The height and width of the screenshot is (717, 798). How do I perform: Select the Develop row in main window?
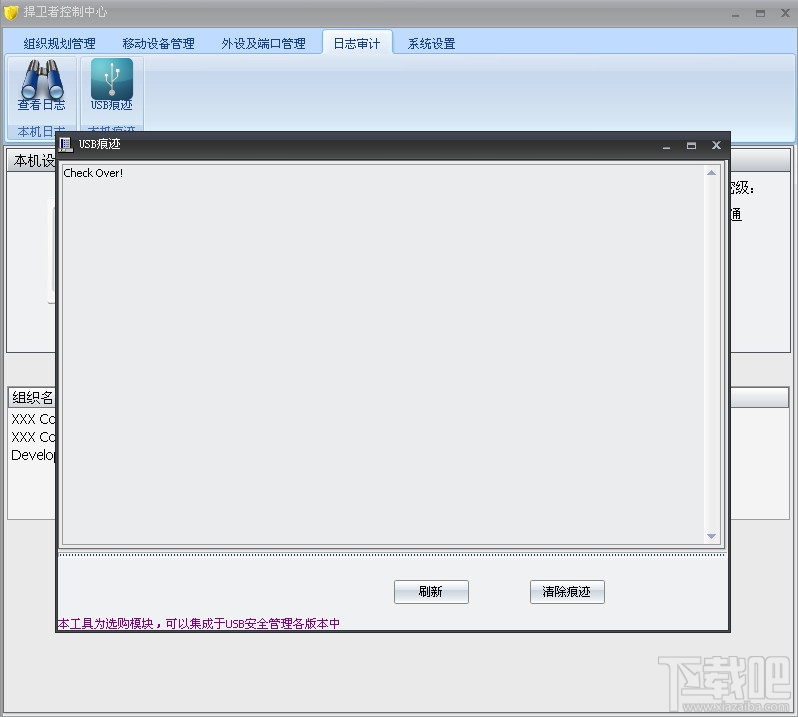click(x=33, y=455)
